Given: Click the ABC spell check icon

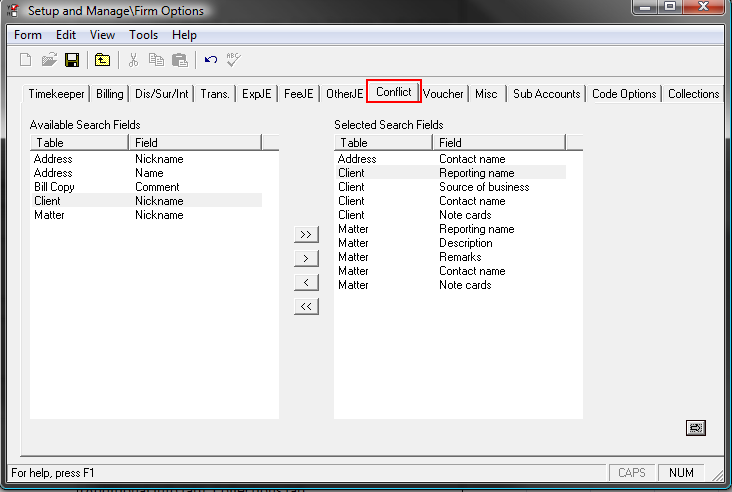Looking at the screenshot, I should click(x=233, y=60).
